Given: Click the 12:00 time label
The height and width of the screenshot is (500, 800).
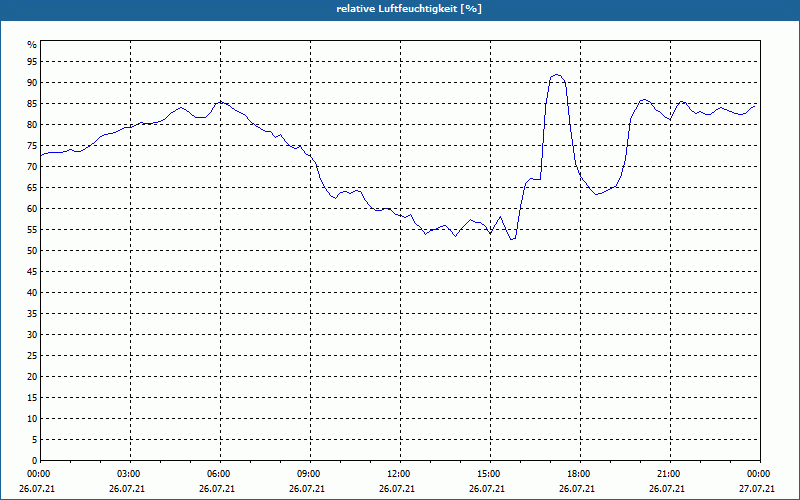Looking at the screenshot, I should pos(398,474).
